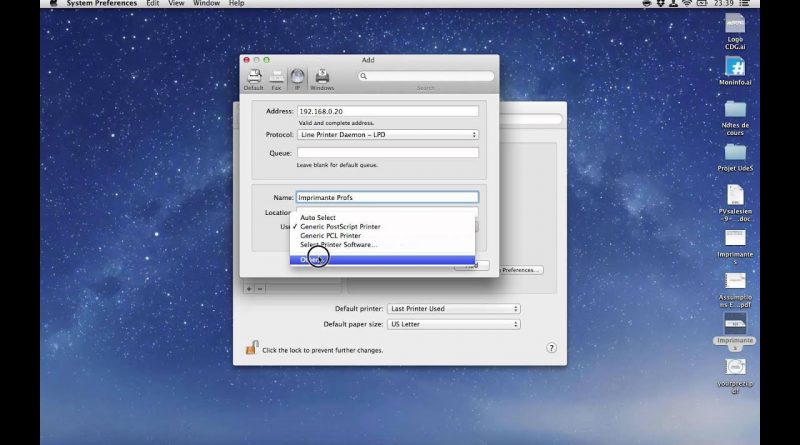Open the 'Default printer' dropdown
The width and height of the screenshot is (800, 445).
(x=454, y=309)
